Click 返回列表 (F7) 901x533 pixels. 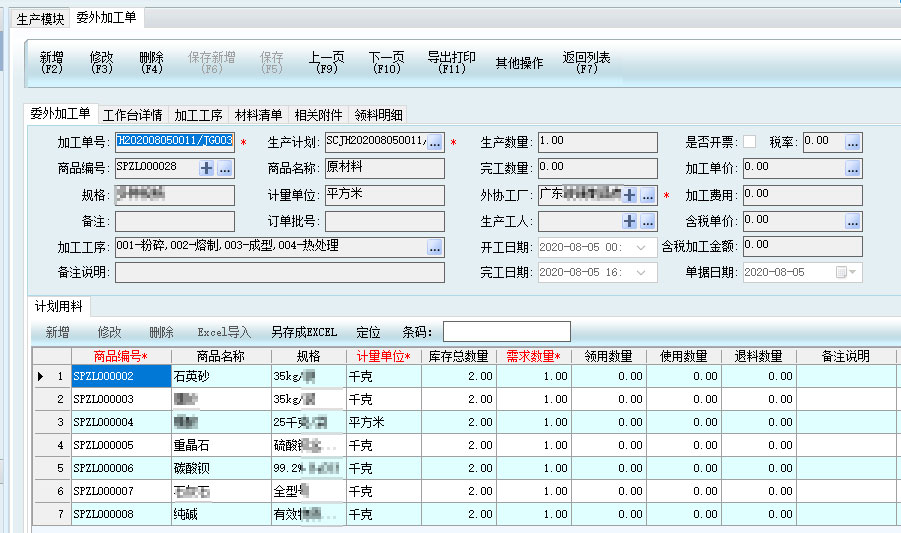click(587, 62)
